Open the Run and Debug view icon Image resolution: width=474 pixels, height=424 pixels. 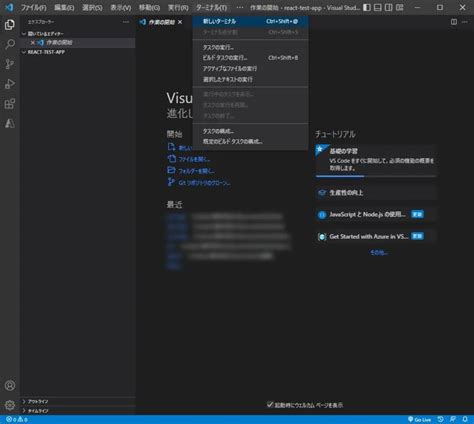[10, 84]
